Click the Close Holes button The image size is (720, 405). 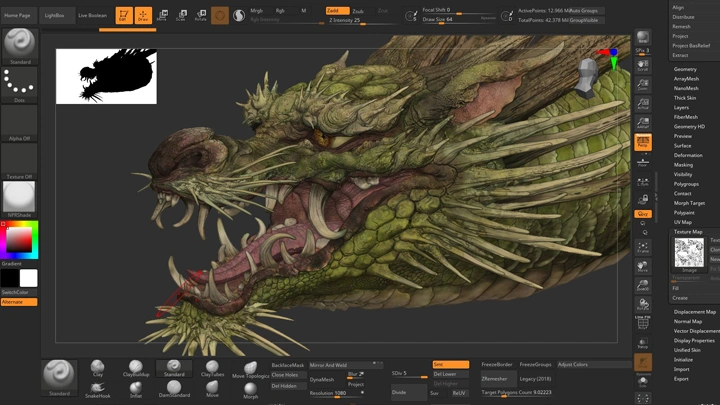(288, 375)
